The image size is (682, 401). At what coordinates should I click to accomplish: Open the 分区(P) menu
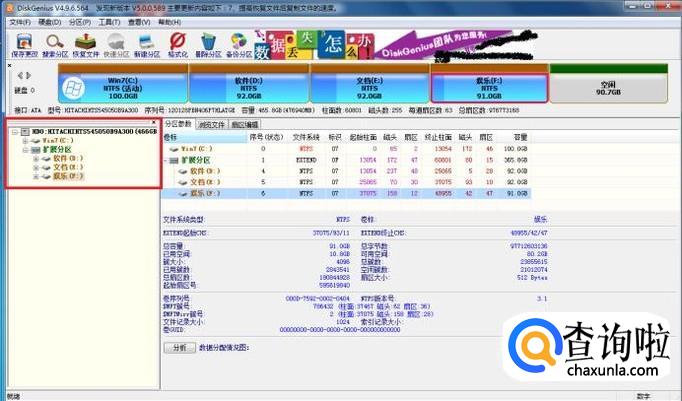(x=80, y=22)
